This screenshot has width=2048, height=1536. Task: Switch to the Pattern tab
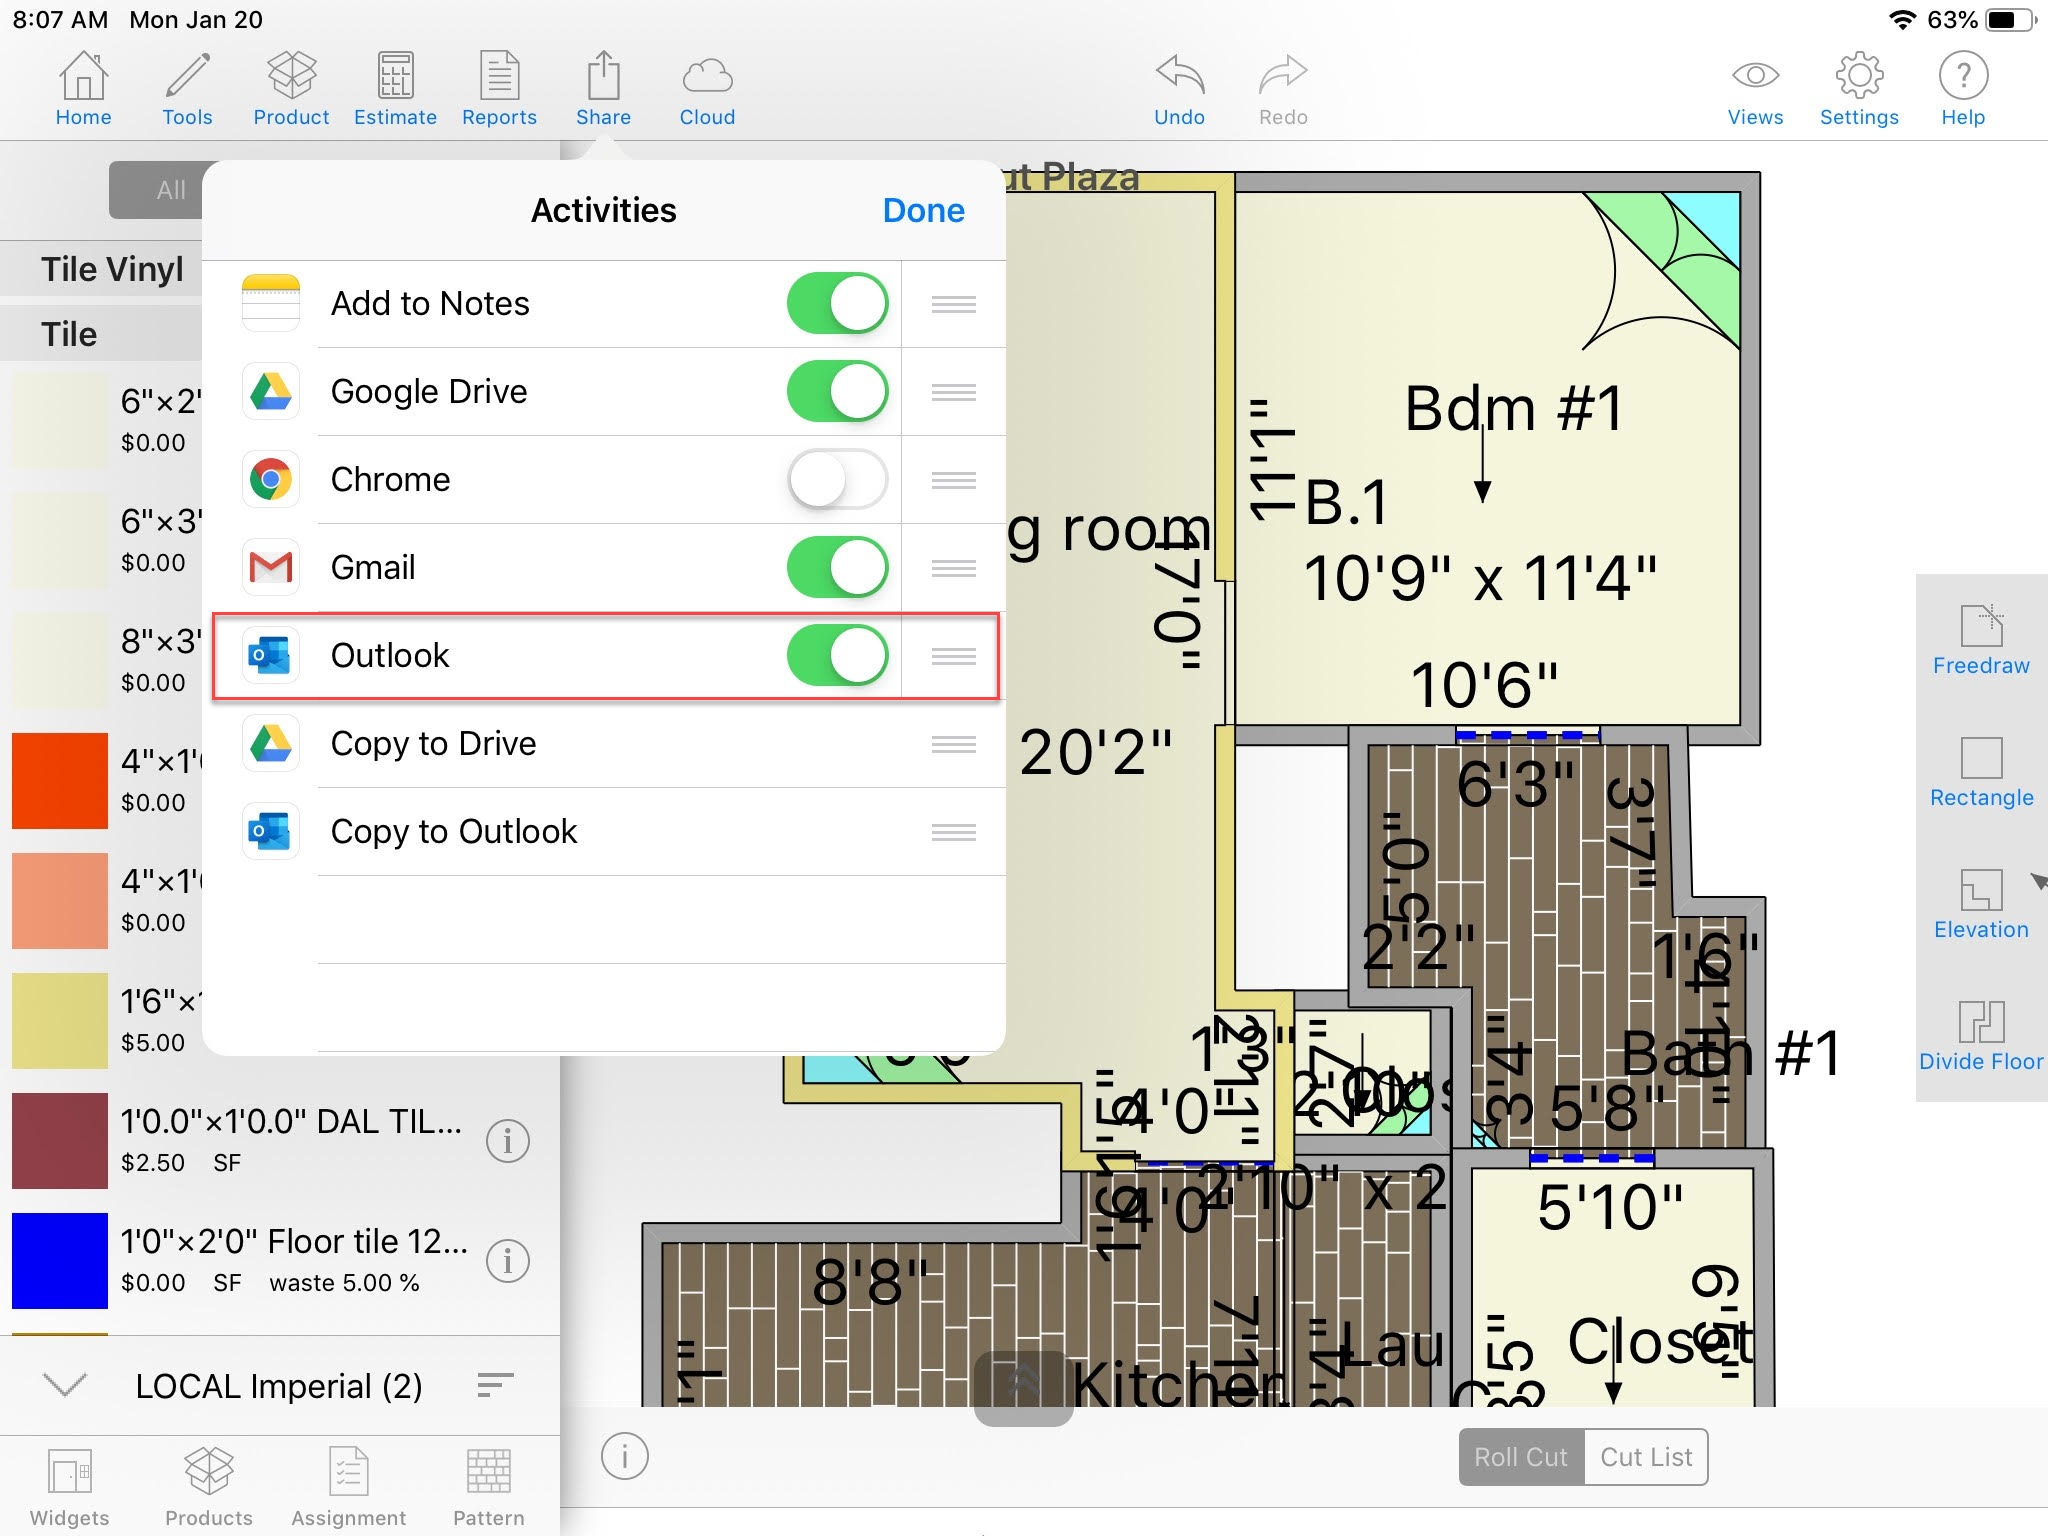[x=488, y=1486]
